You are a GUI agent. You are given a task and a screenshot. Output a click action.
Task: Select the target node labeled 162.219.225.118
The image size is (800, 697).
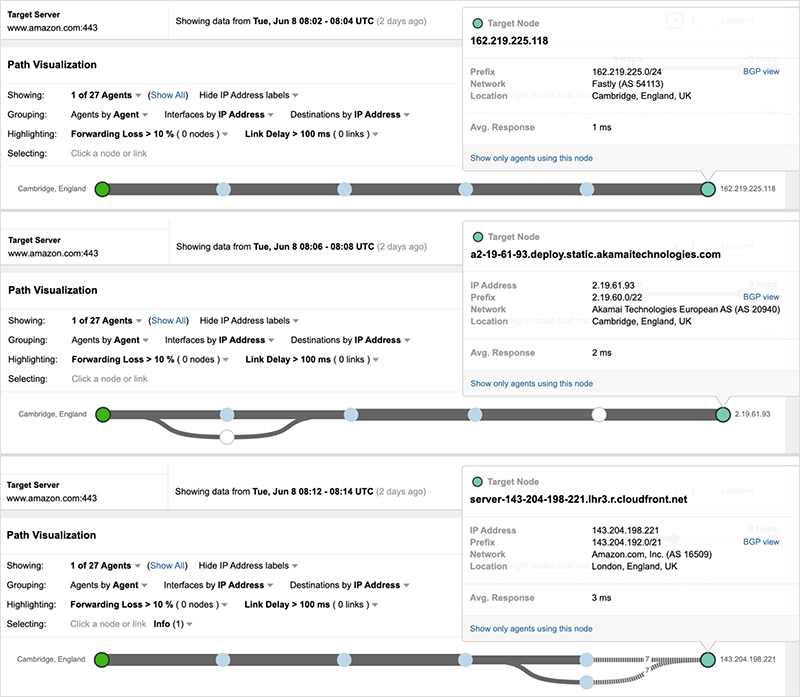pyautogui.click(x=708, y=188)
